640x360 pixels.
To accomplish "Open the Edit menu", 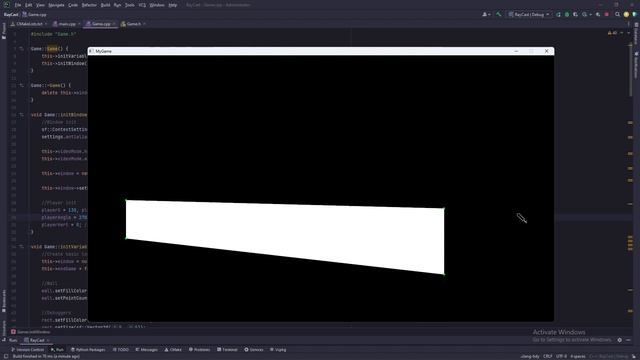I will (28, 5).
